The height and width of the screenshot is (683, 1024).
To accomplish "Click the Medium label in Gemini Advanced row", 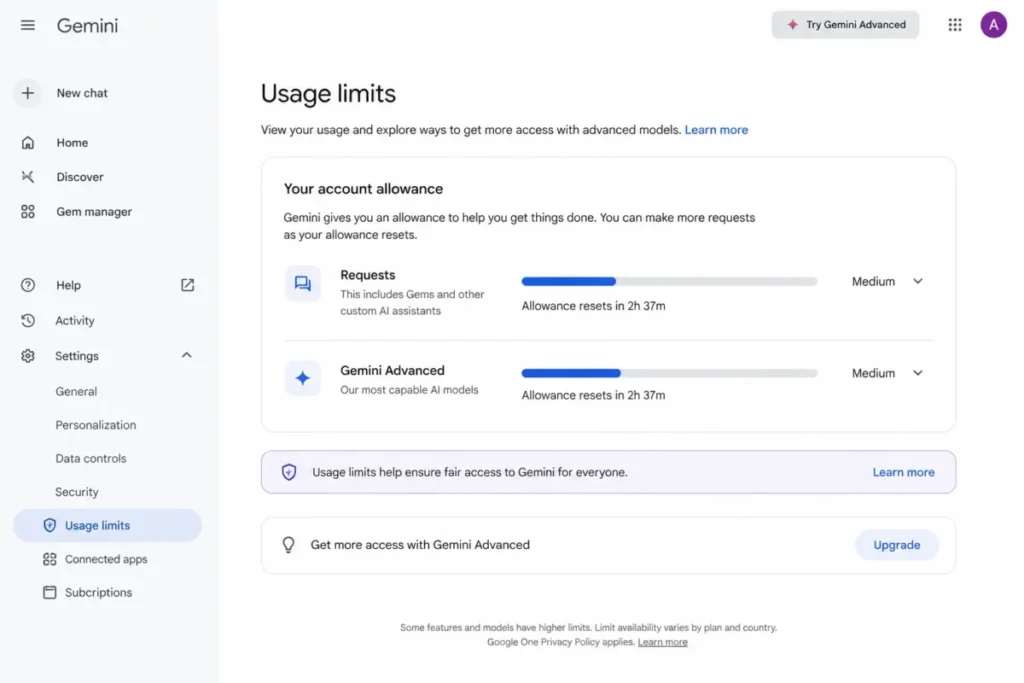I will 873,373.
